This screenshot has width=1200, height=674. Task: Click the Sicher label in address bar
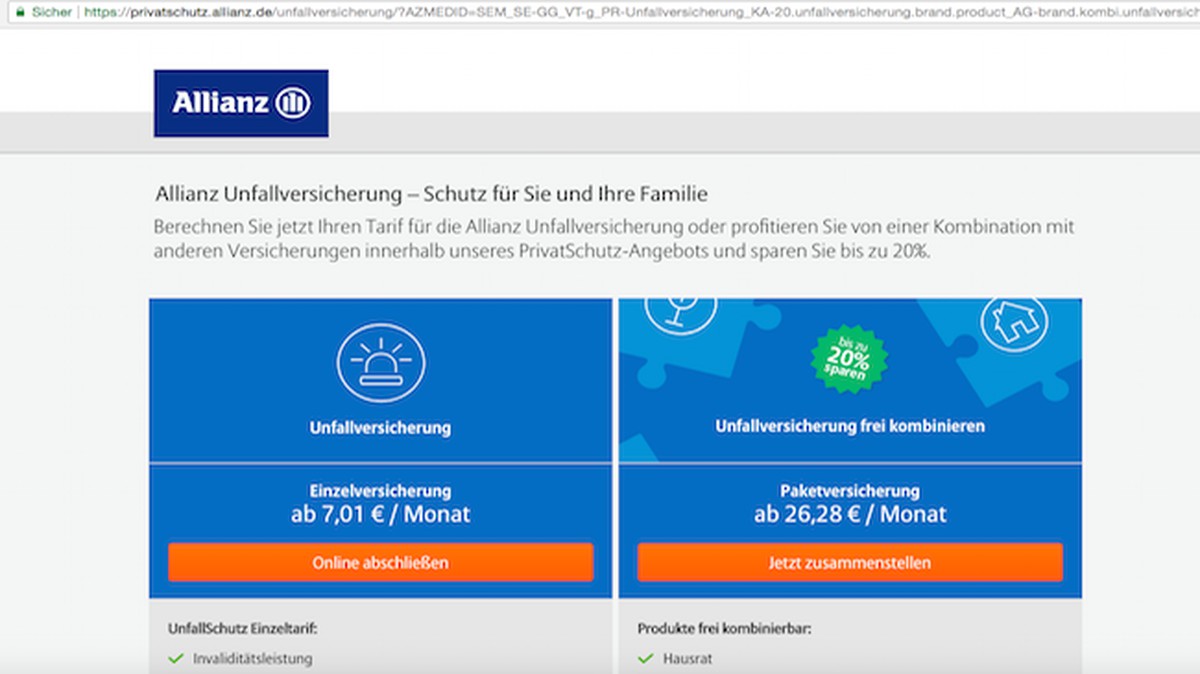tap(52, 12)
